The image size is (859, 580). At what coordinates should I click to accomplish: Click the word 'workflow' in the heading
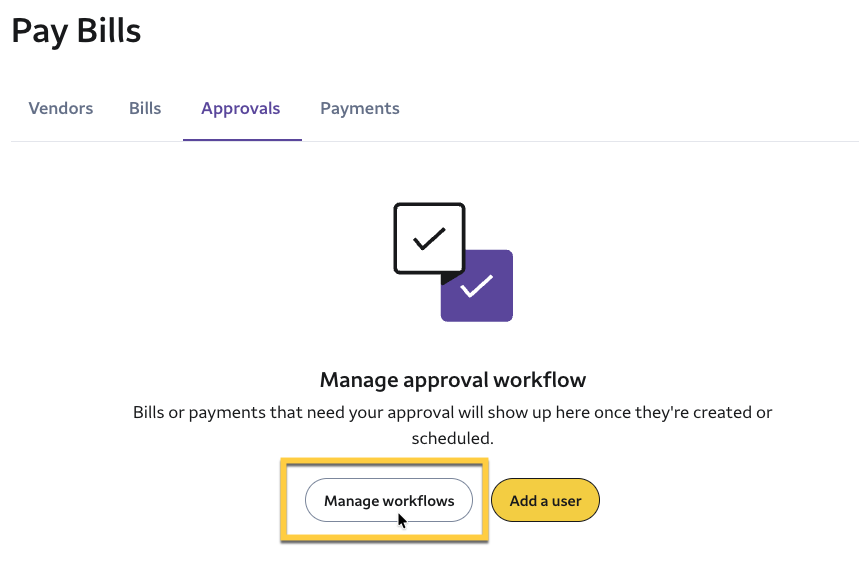(x=540, y=380)
